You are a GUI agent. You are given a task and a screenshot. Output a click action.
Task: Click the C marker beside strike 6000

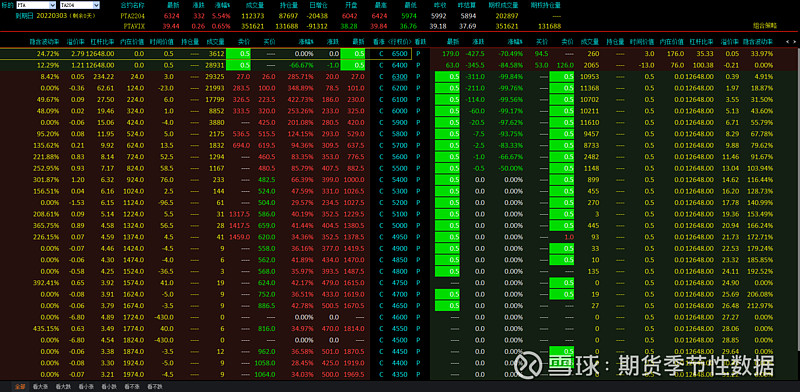click(x=381, y=111)
